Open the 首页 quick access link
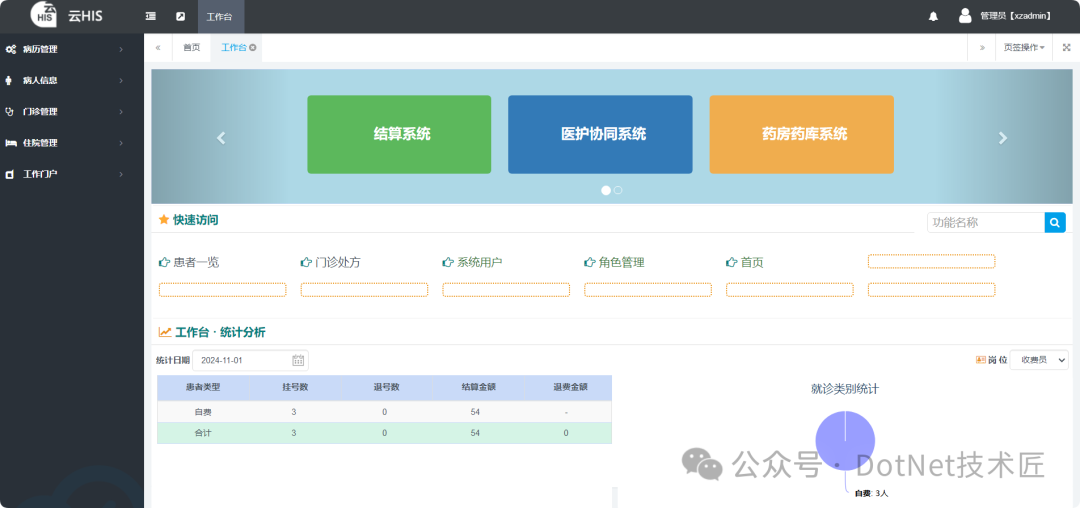This screenshot has width=1080, height=508. [751, 262]
